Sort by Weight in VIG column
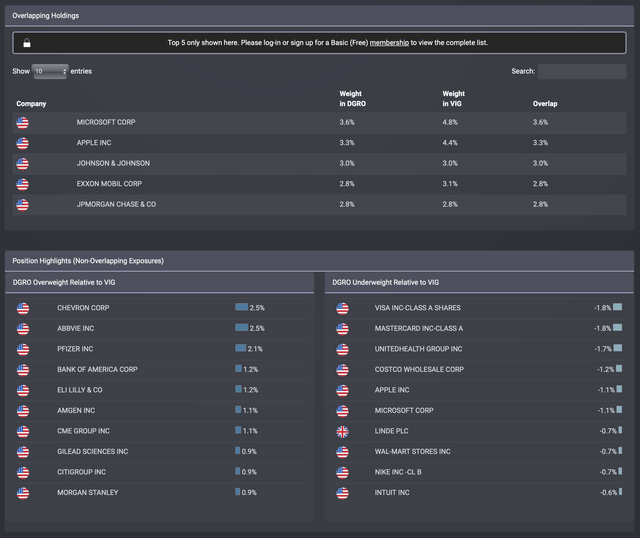 coord(453,99)
